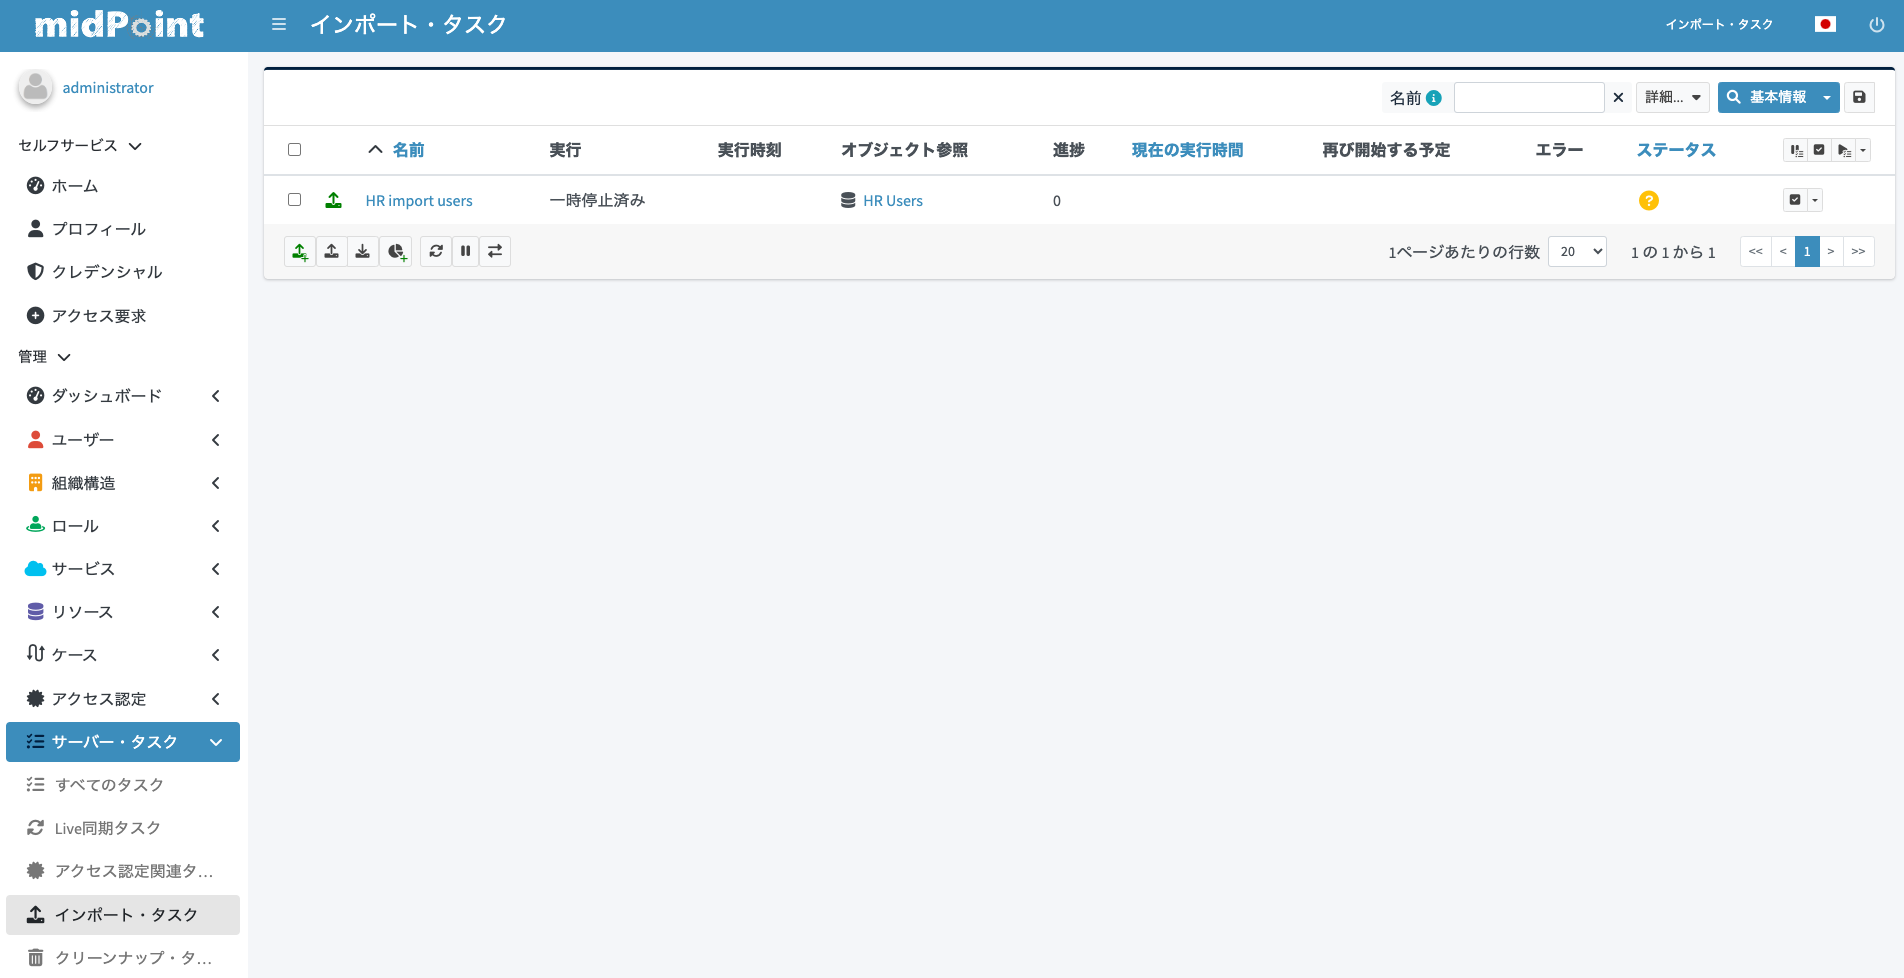Click the check action button for HR import users
Image resolution: width=1904 pixels, height=978 pixels.
[x=1795, y=200]
